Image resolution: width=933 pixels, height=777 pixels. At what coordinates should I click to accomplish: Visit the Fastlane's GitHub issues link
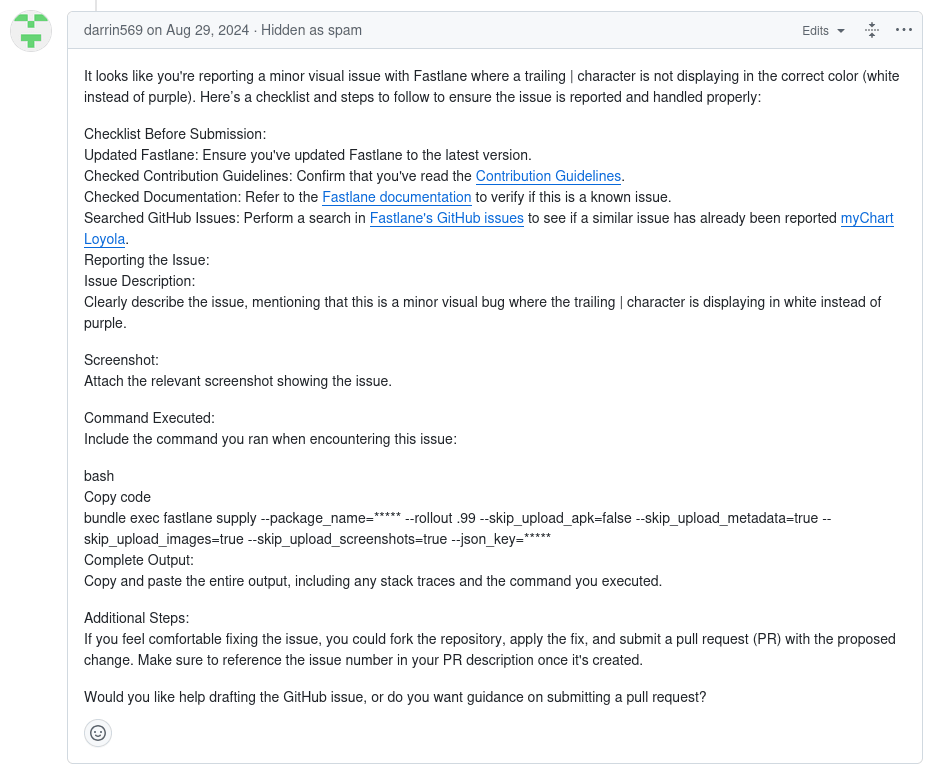coord(446,218)
